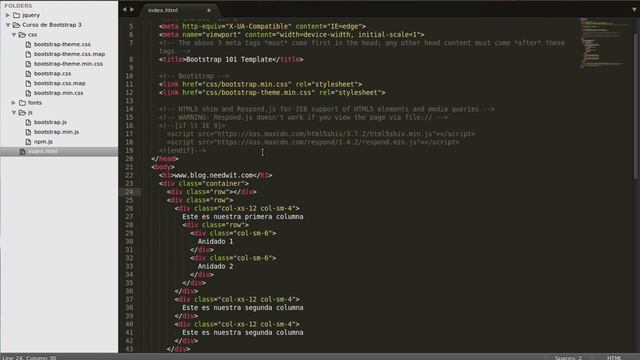The image size is (640, 360).
Task: Open bootstrap.min.js file
Action: [x=56, y=132]
